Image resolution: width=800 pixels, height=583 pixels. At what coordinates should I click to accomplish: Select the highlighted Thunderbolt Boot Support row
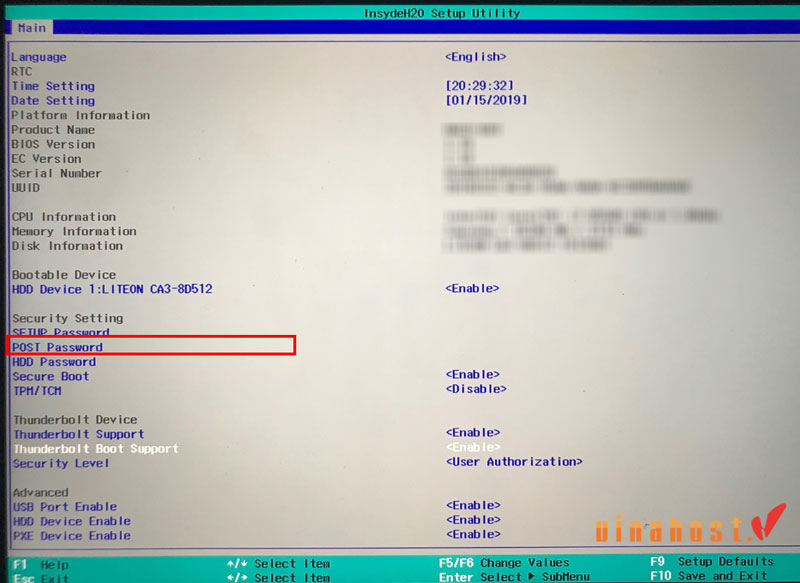pos(96,449)
